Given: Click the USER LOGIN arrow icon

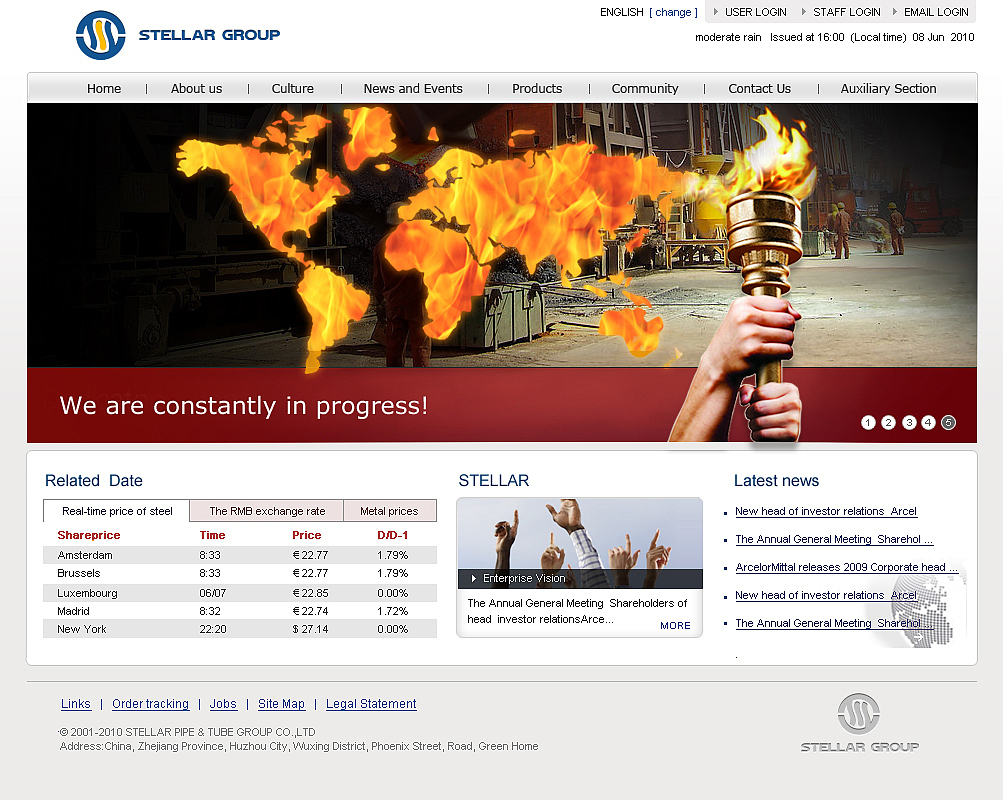Looking at the screenshot, I should pos(716,12).
